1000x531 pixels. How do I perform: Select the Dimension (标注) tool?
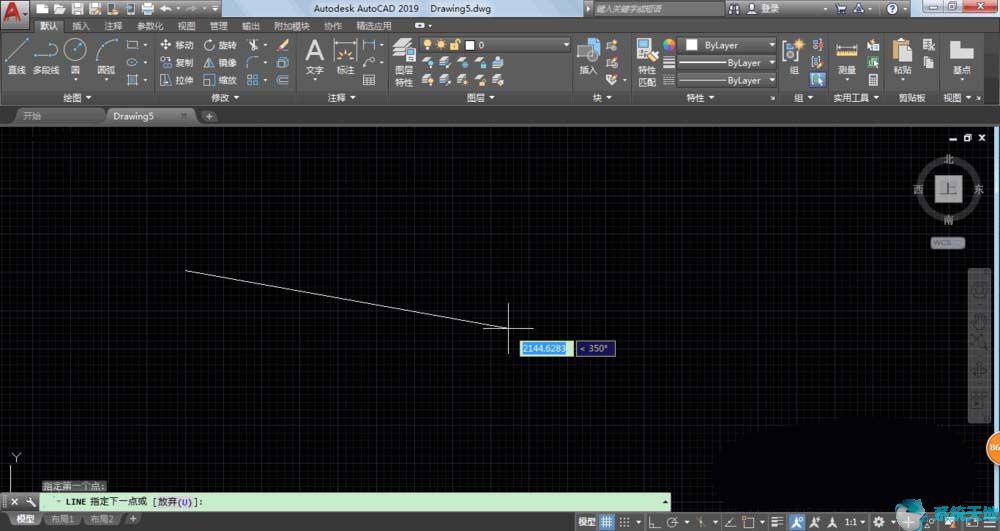[x=345, y=56]
